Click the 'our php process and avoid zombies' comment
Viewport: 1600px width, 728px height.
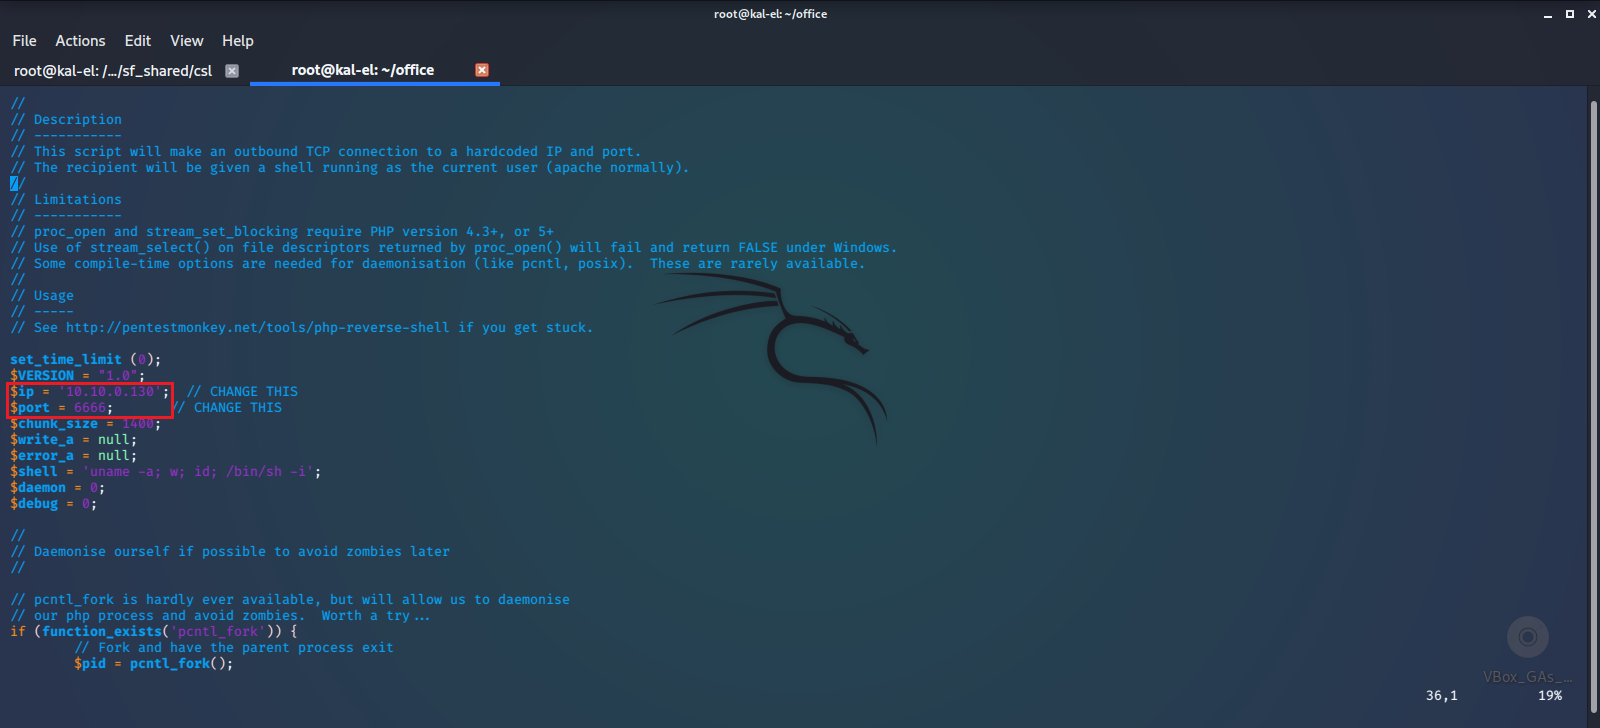220,615
